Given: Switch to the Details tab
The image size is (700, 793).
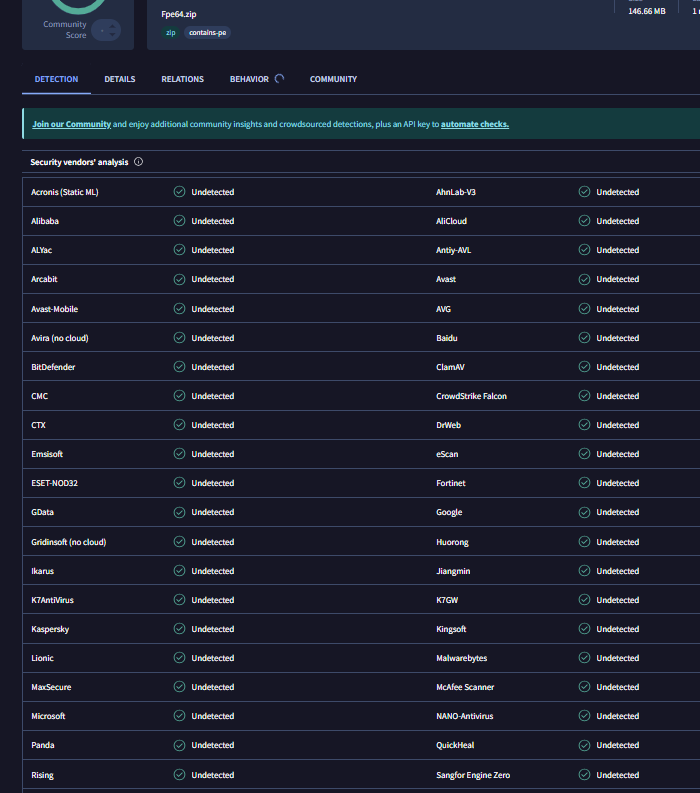Looking at the screenshot, I should (120, 79).
